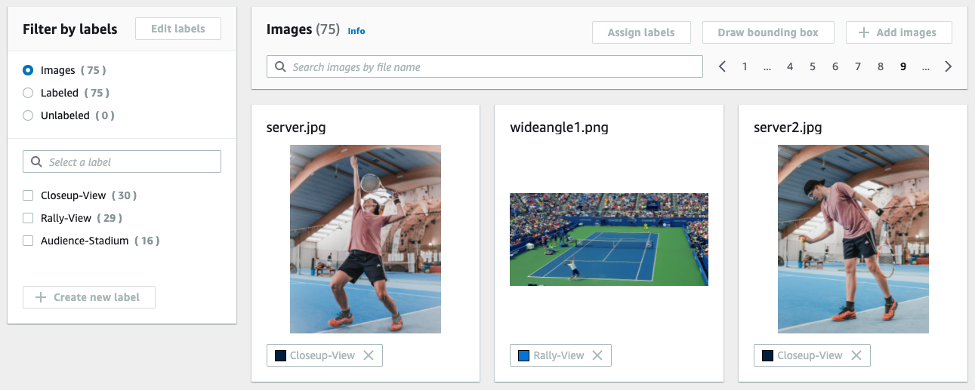Remove Closeup-View label from server.jpg

tap(368, 356)
